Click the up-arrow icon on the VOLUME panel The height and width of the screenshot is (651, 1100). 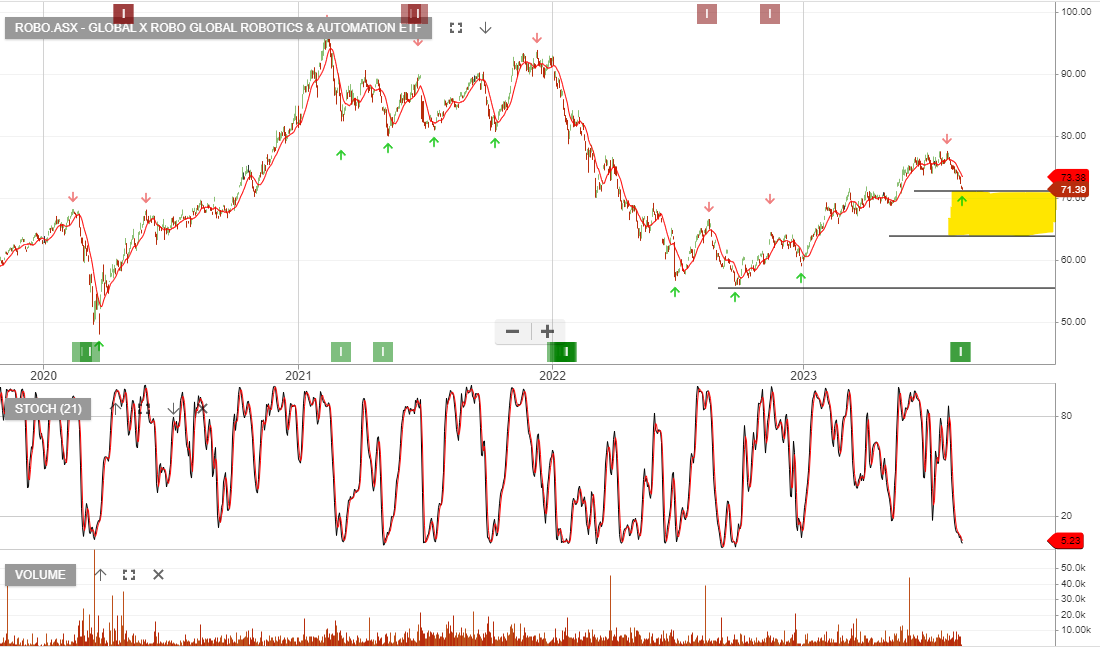pos(100,574)
